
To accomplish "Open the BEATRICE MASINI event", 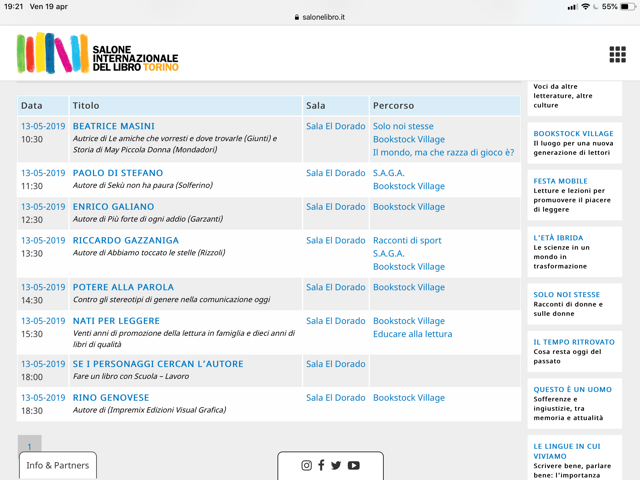I will point(113,126).
